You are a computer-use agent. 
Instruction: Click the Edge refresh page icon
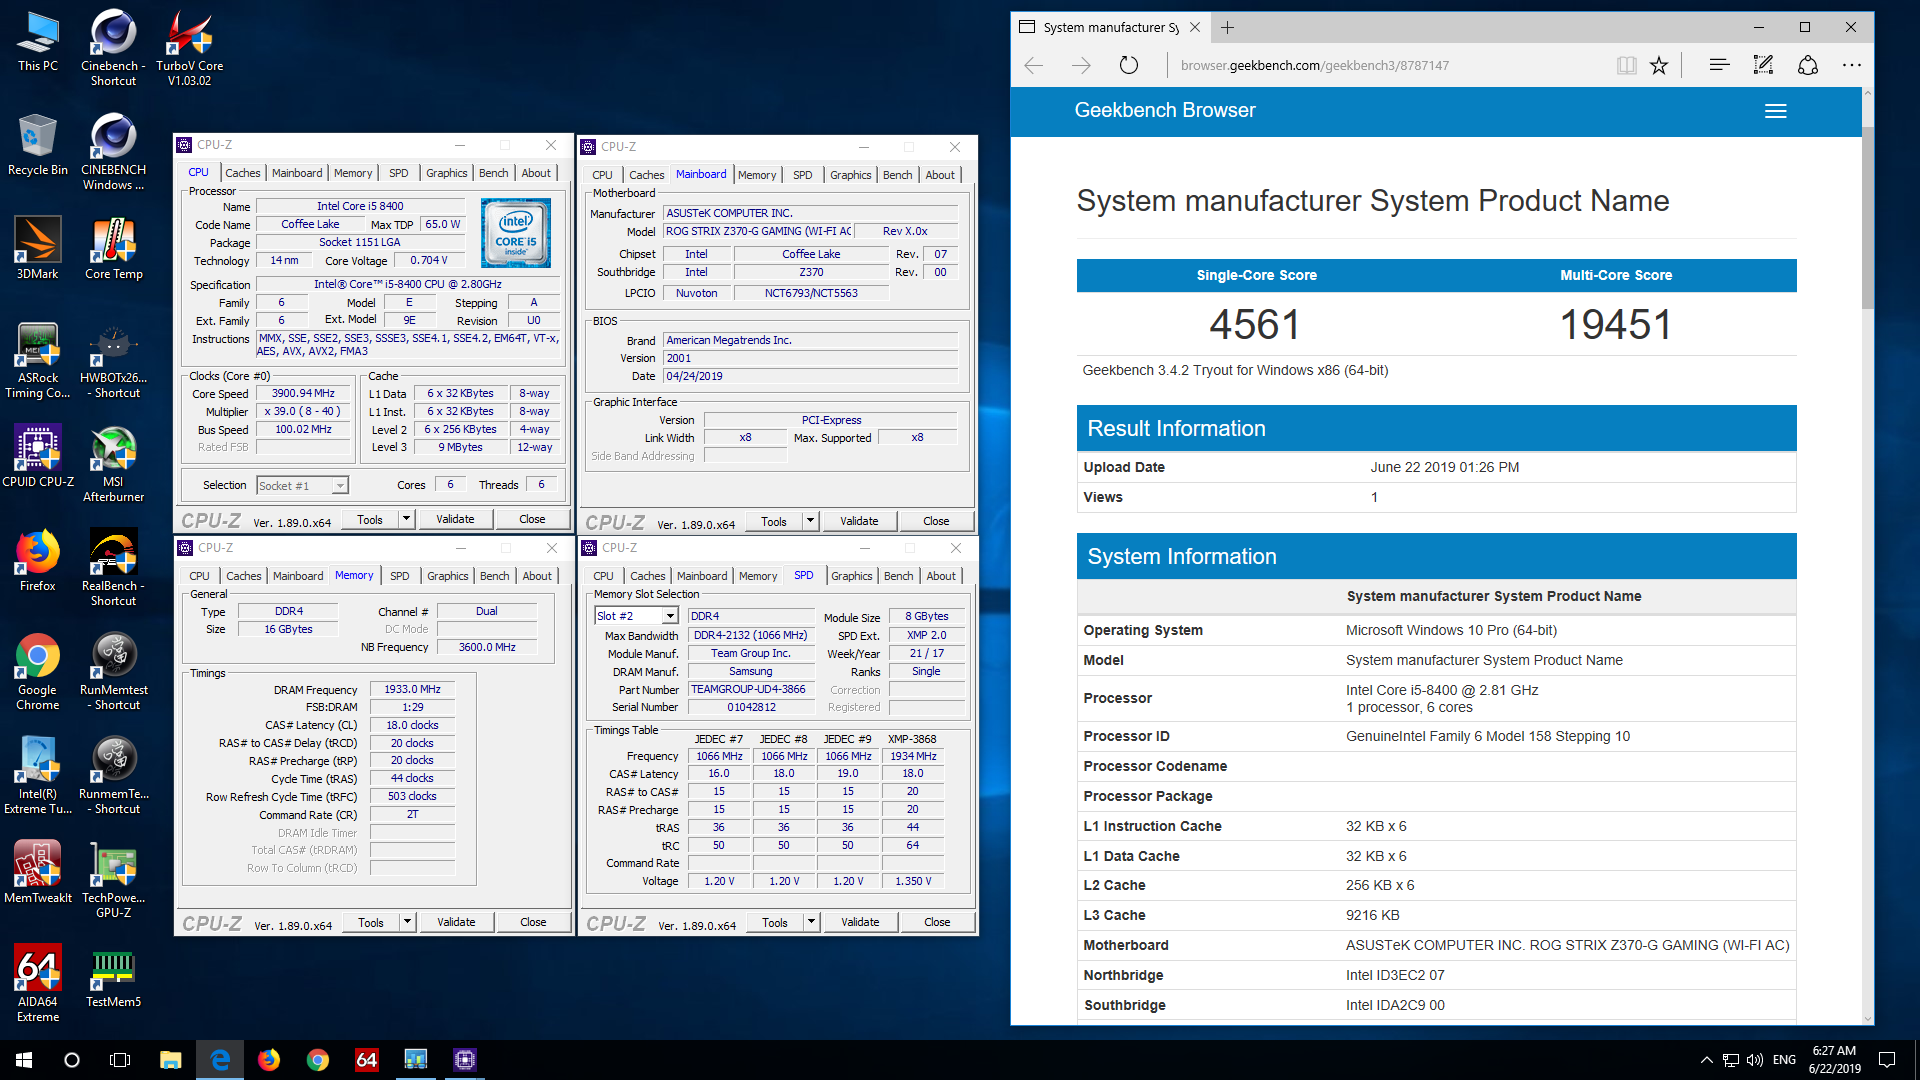tap(1129, 65)
